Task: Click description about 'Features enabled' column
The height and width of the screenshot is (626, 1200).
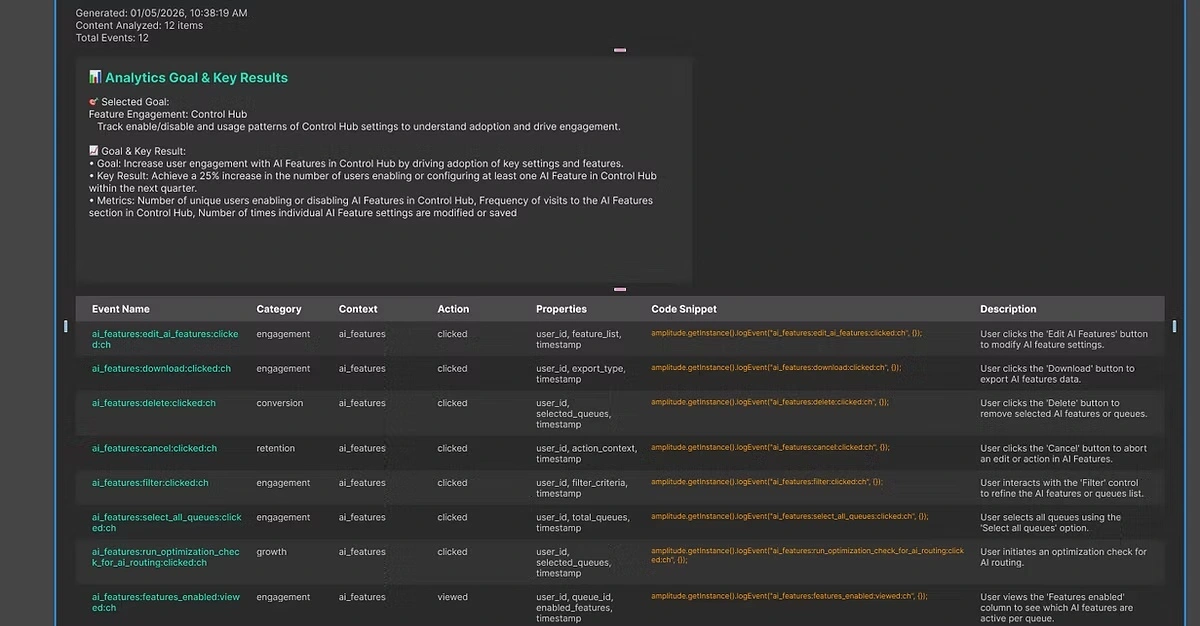Action: pos(1059,608)
